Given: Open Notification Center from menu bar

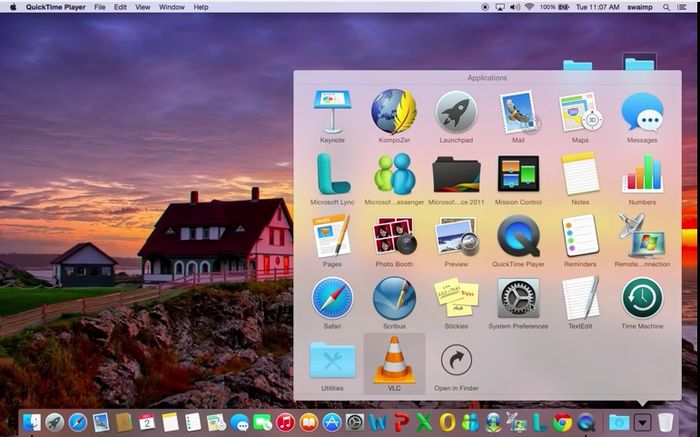Looking at the screenshot, I should [x=682, y=7].
